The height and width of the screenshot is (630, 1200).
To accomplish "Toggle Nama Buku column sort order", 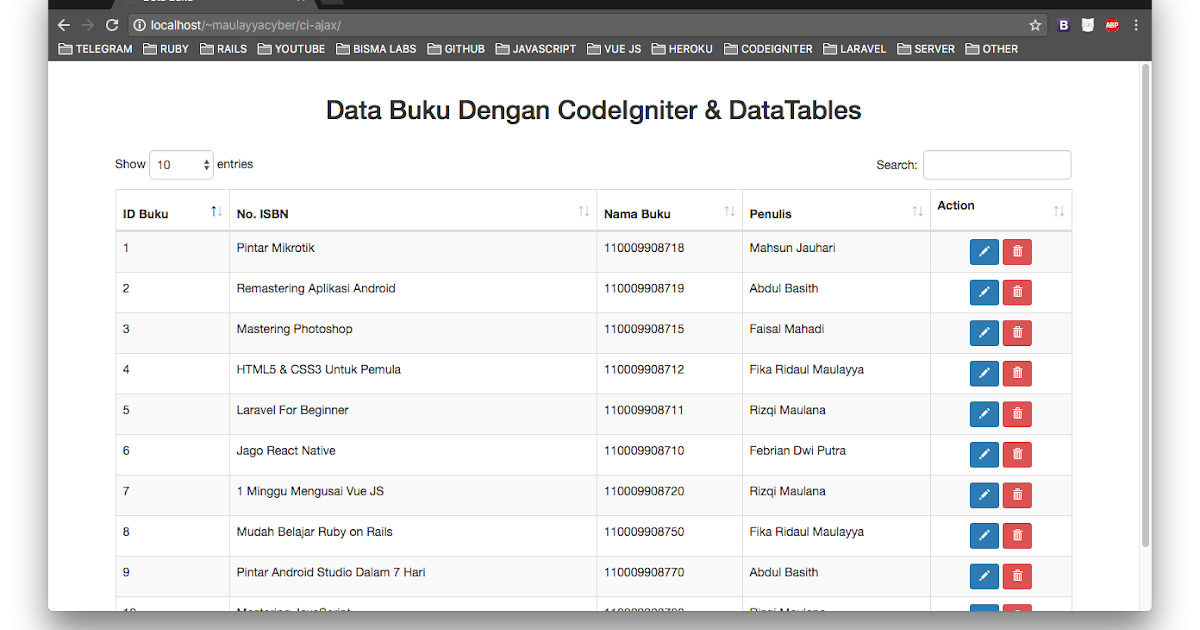I will [727, 212].
